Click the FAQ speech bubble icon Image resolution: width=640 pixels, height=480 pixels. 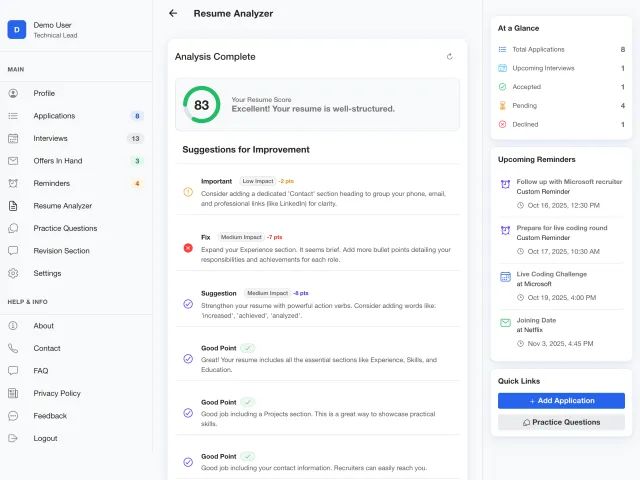[13, 371]
